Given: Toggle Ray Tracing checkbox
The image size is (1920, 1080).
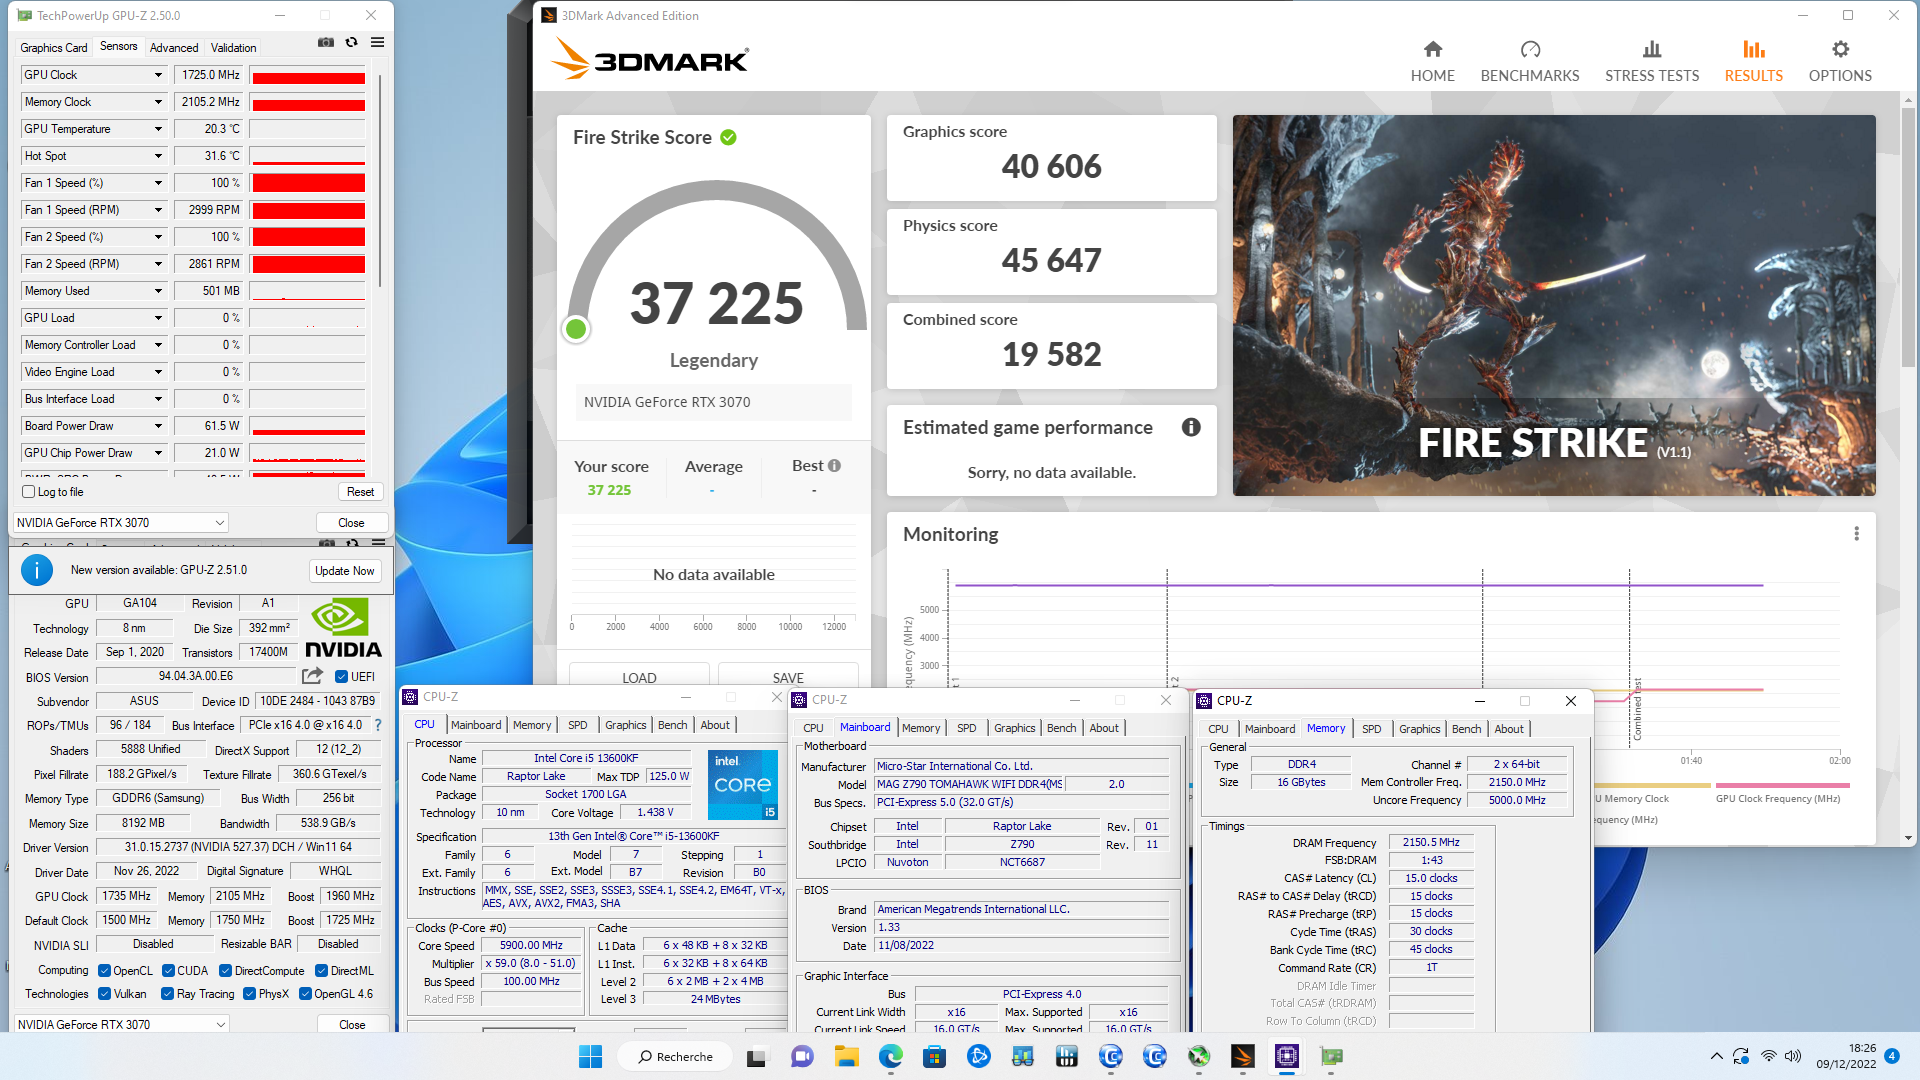Looking at the screenshot, I should [x=168, y=994].
